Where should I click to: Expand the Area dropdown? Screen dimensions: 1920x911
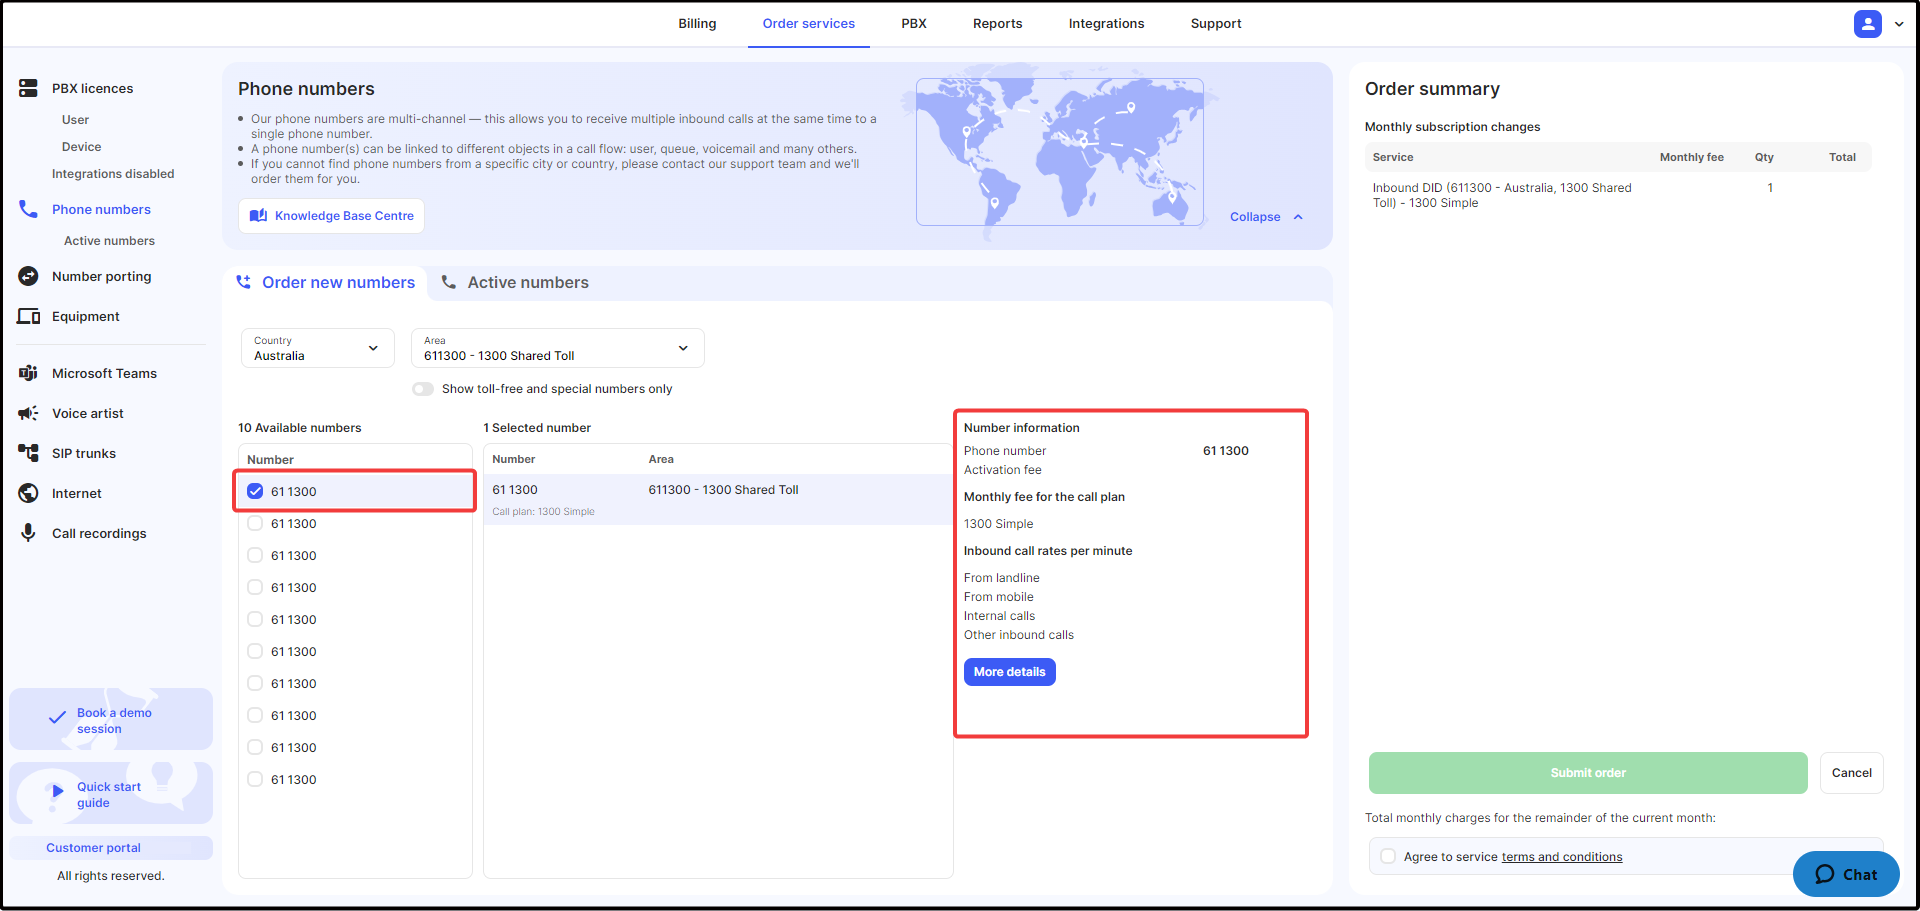coord(557,348)
